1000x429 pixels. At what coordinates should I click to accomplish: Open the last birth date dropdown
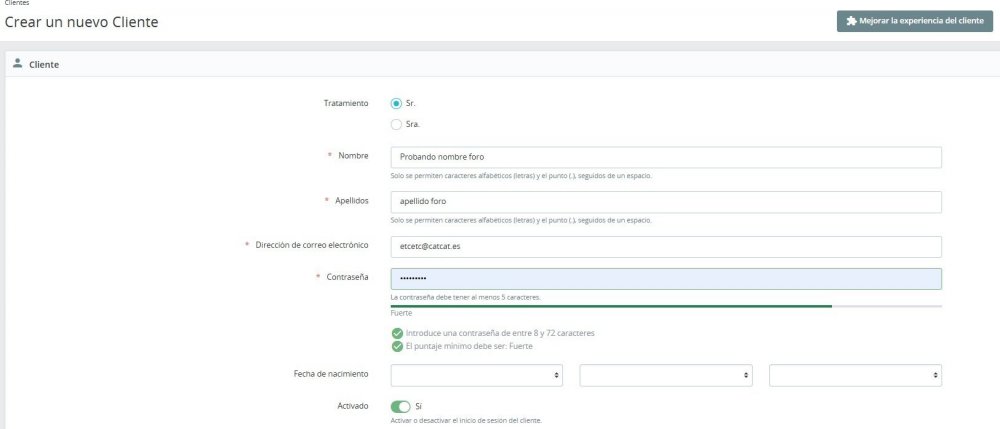[855, 375]
